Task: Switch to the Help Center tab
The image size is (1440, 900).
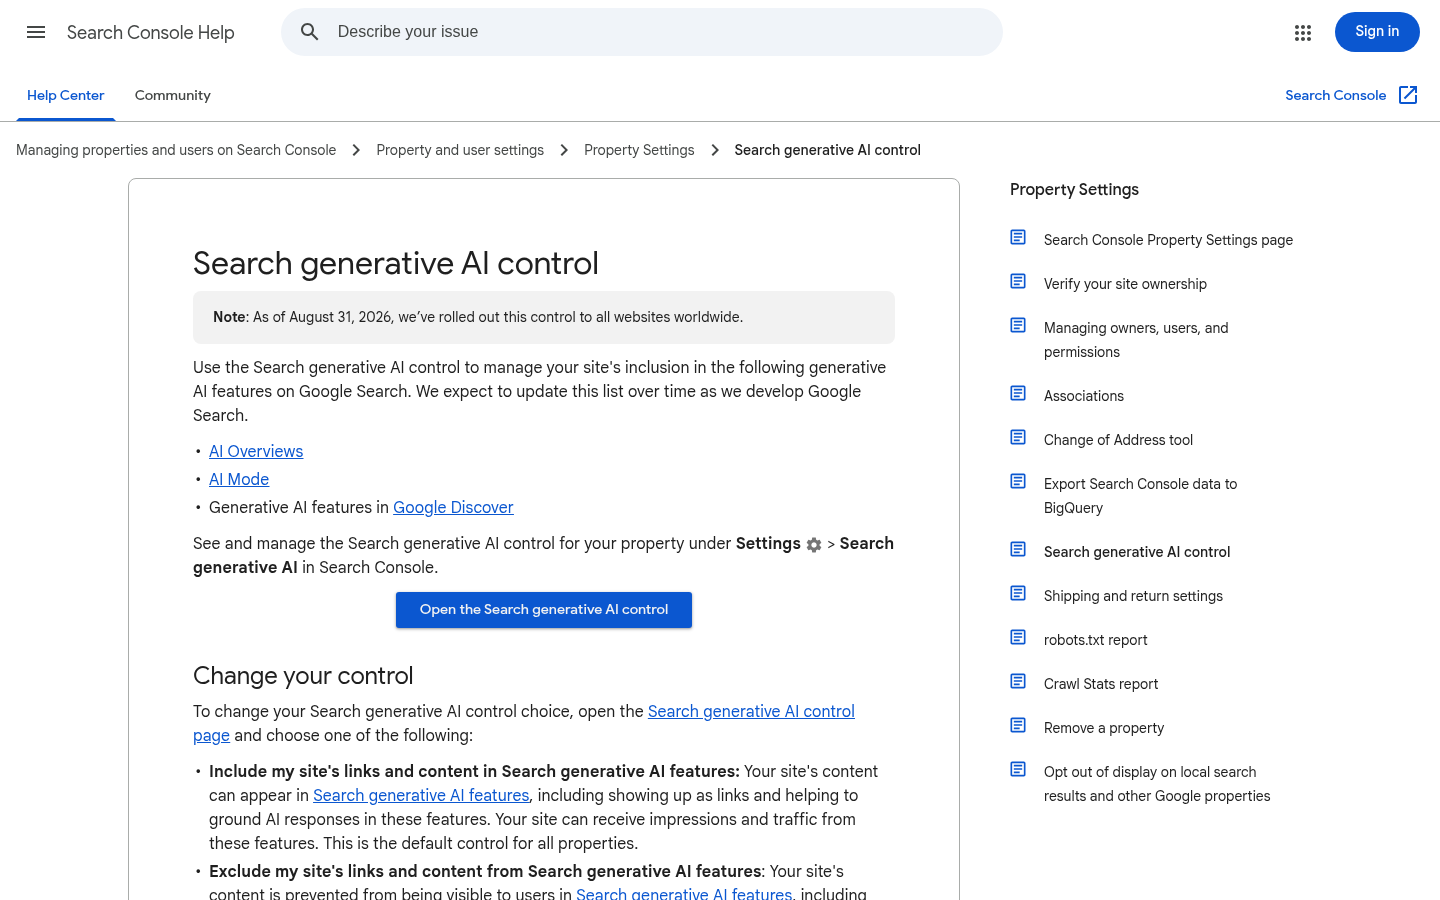Action: [x=66, y=96]
